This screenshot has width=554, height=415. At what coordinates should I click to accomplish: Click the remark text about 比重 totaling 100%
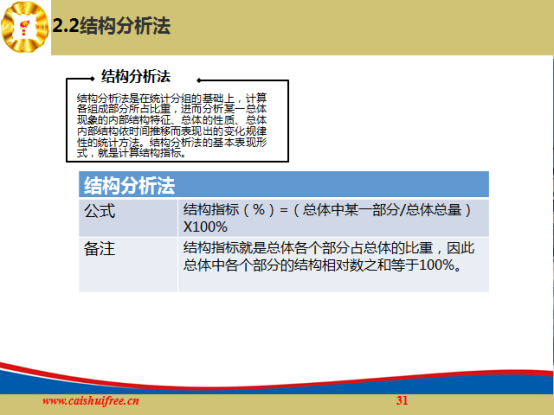329,256
